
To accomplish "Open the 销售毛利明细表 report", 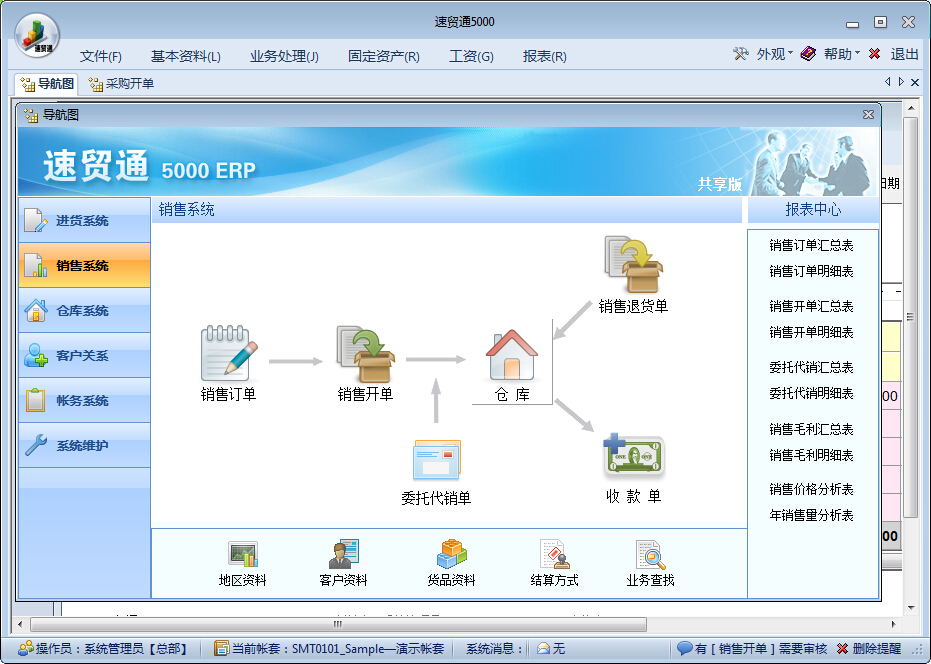I will click(x=811, y=456).
